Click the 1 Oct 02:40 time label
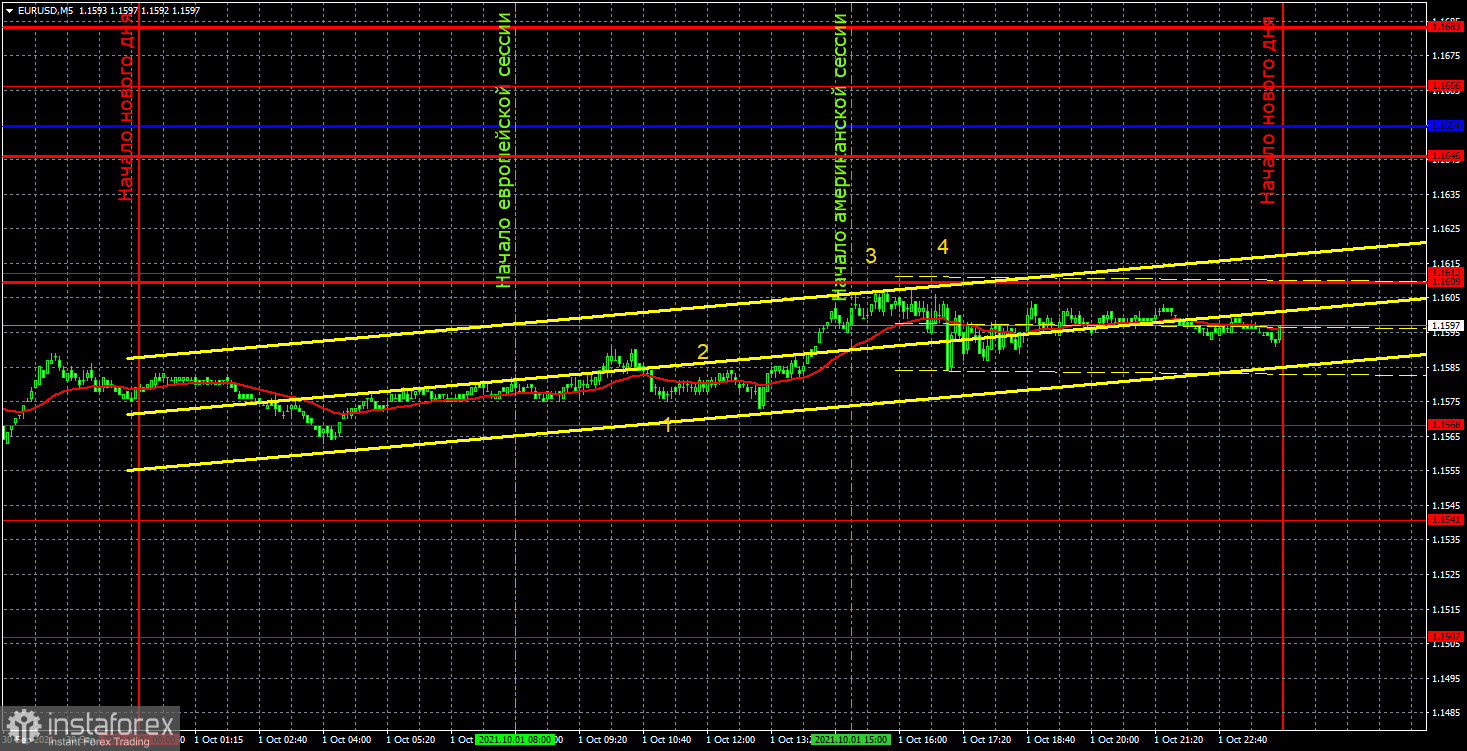The image size is (1467, 751). tap(283, 740)
